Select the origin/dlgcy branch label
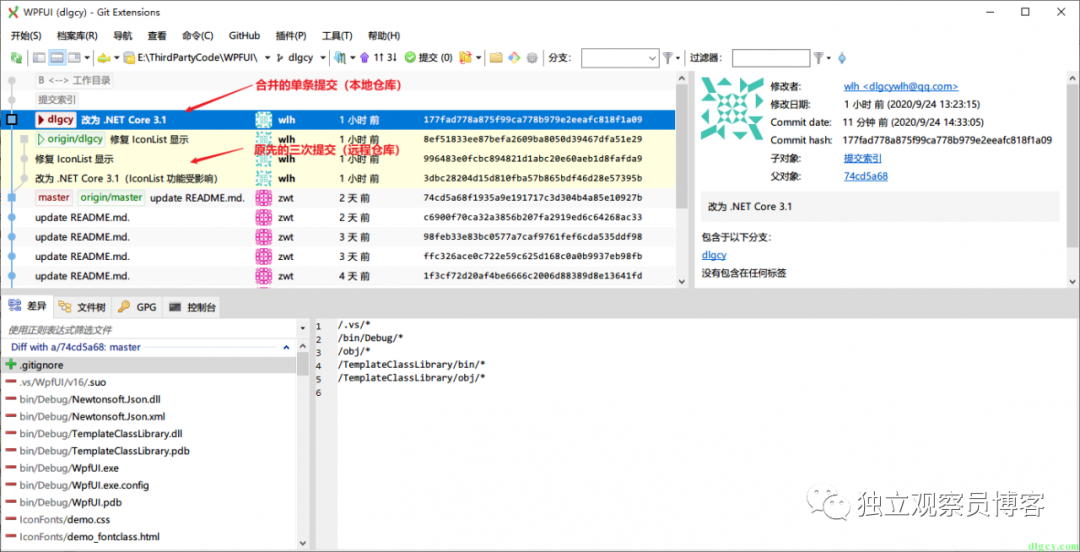The image size is (1080, 552). pos(70,139)
